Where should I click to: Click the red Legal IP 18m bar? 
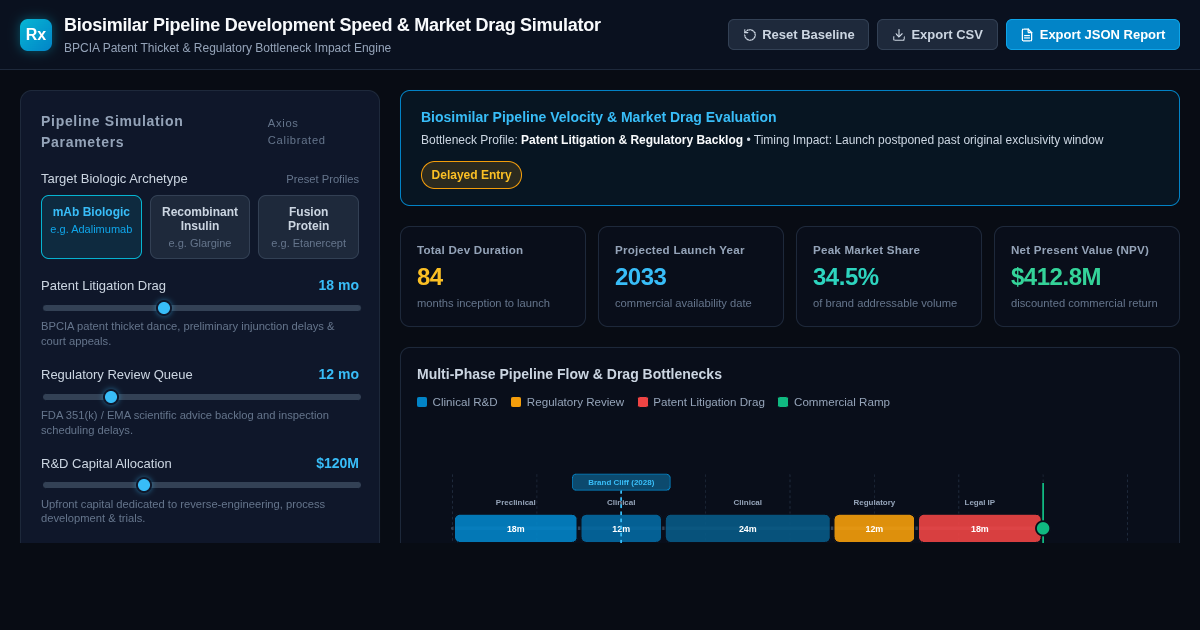click(980, 528)
